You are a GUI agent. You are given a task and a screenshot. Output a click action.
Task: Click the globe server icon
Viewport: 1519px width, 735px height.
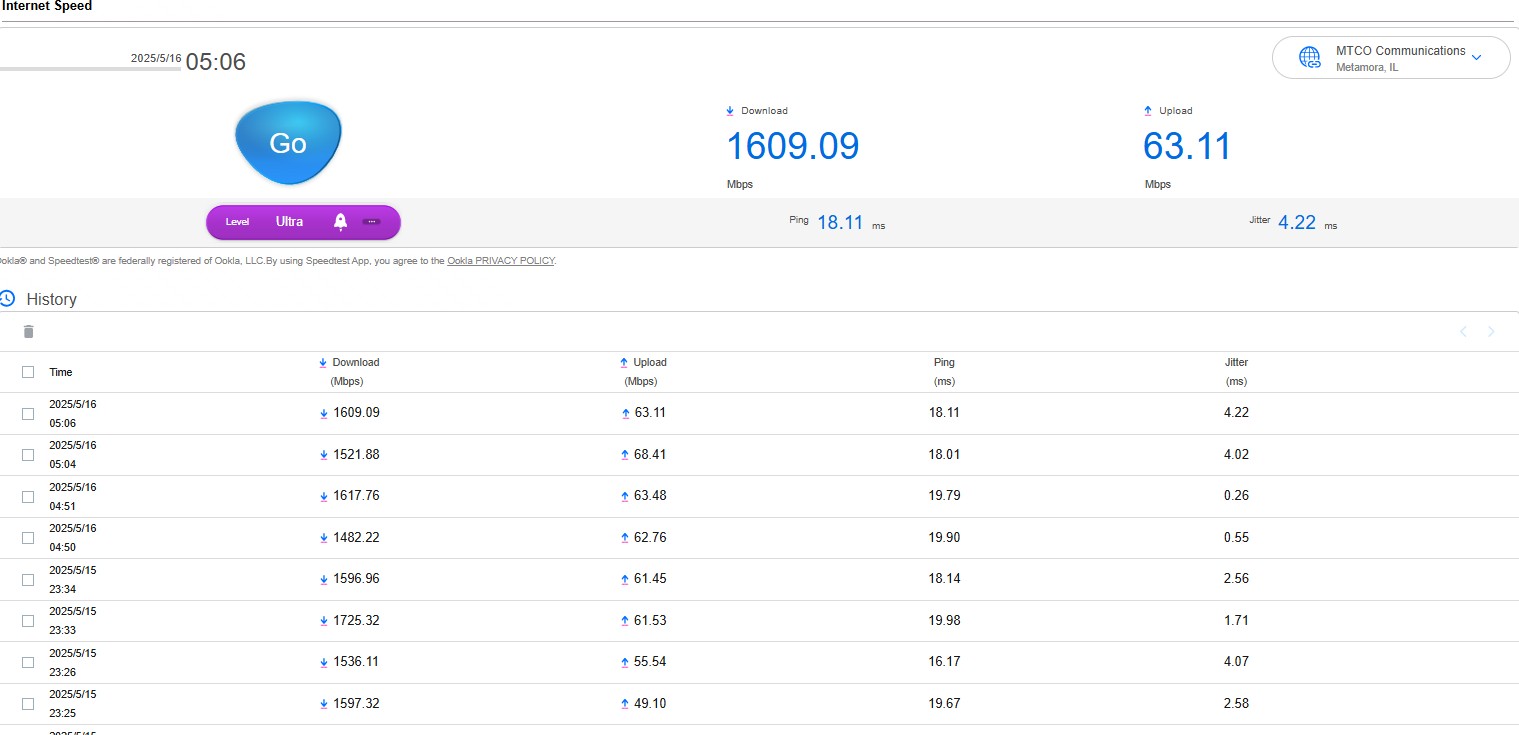[x=1309, y=58]
